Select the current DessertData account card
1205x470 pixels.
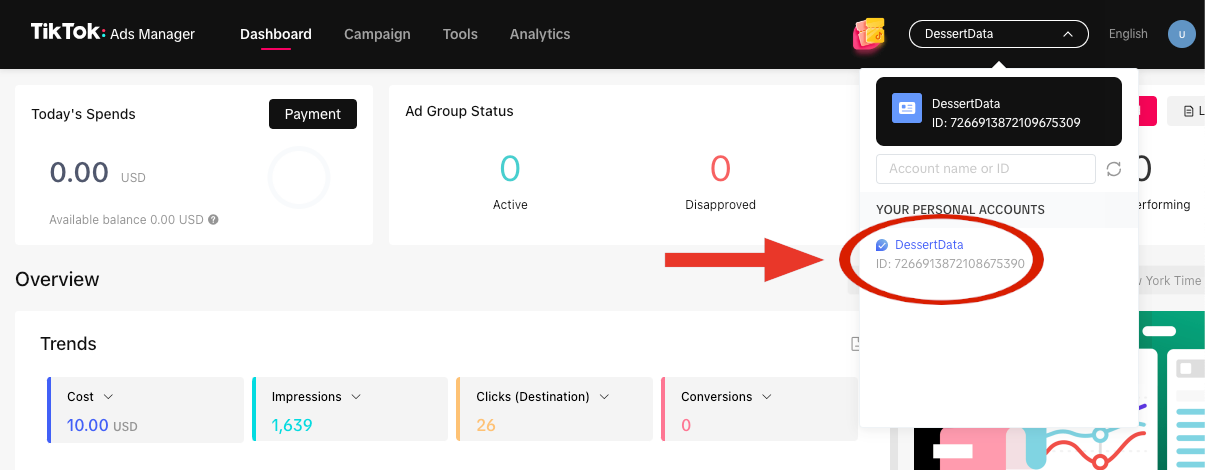point(998,112)
